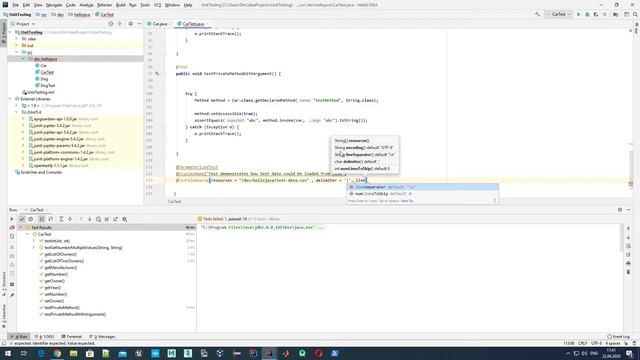640x360 pixels.
Task: Open the File menu
Action: pos(16,5)
